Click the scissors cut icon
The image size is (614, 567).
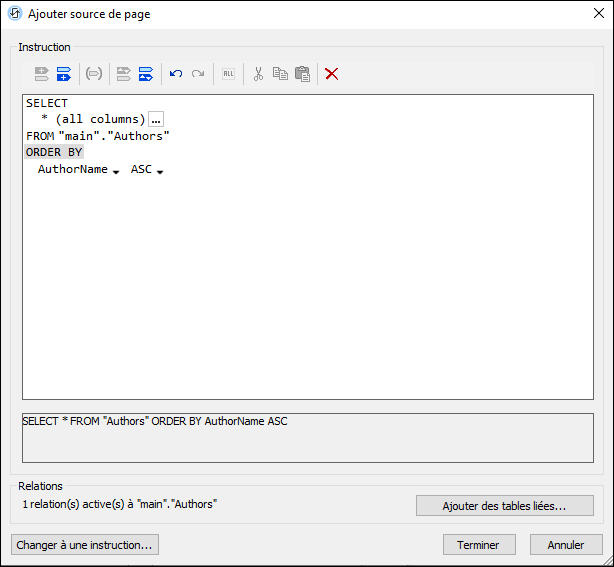pos(258,74)
